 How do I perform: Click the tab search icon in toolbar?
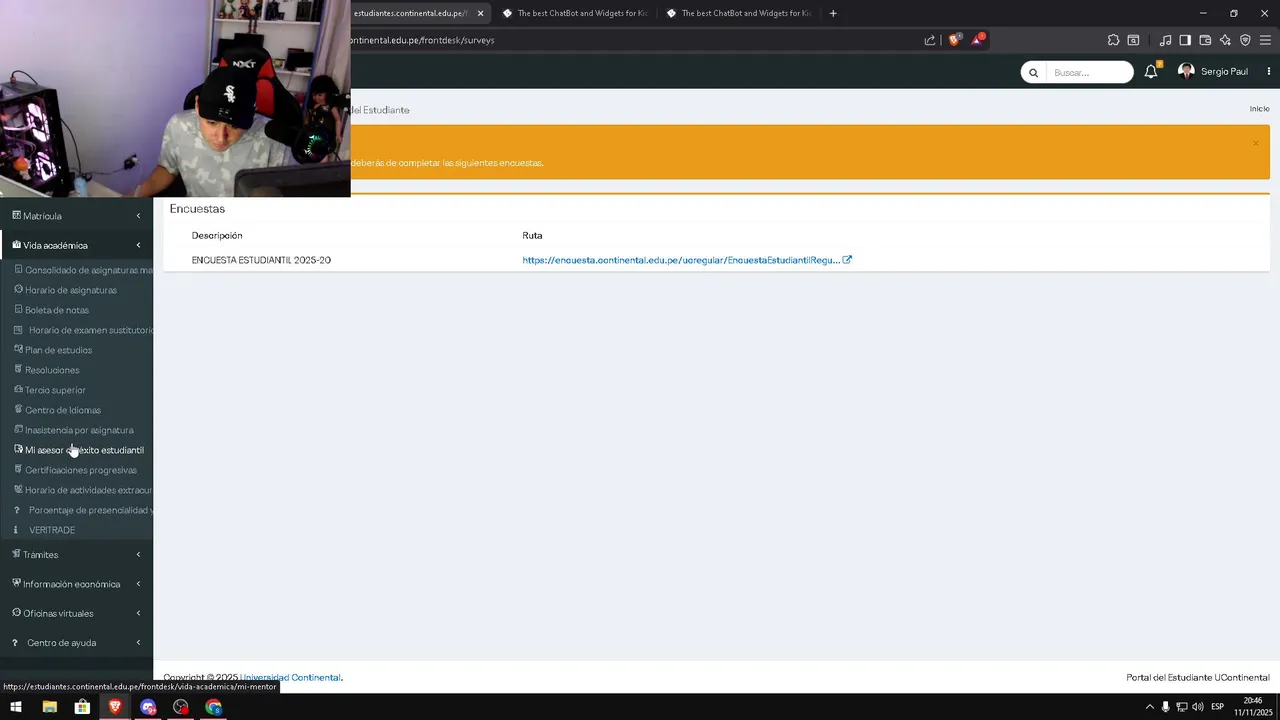tap(1133, 40)
